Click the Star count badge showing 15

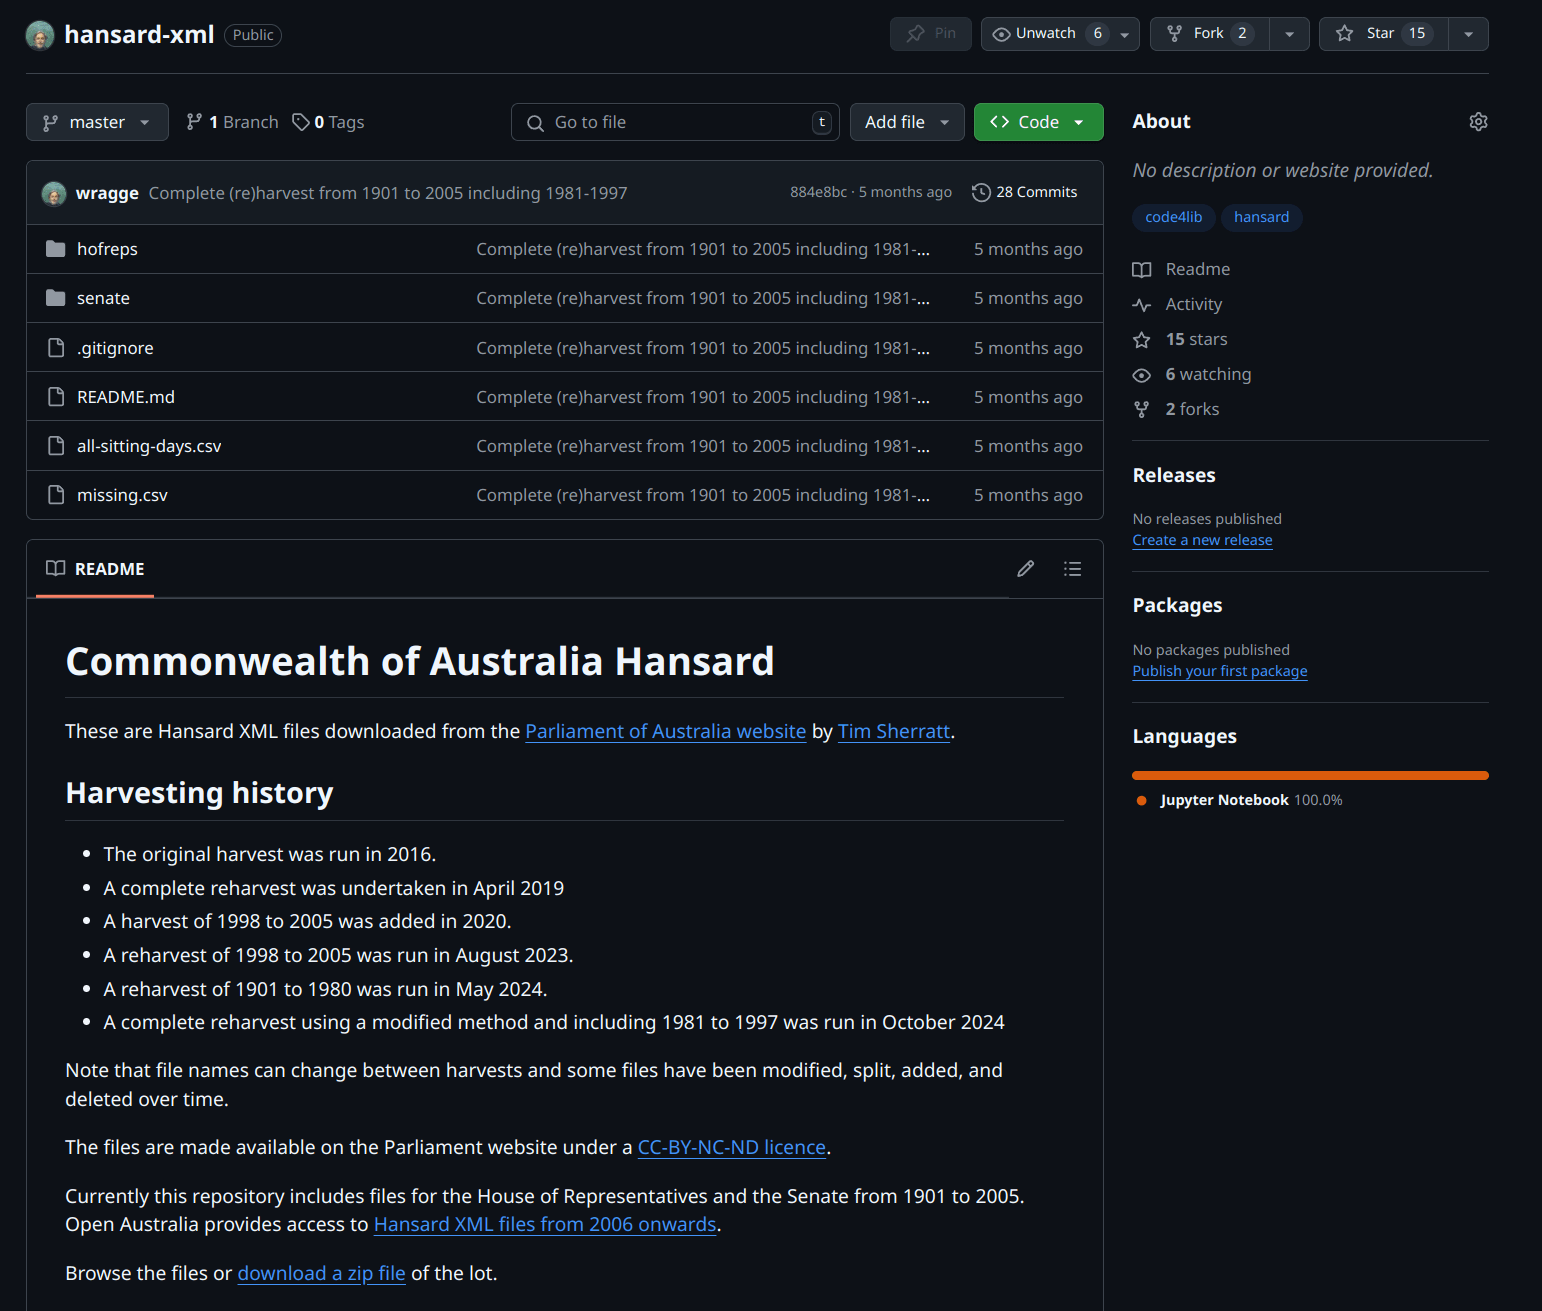click(x=1417, y=34)
